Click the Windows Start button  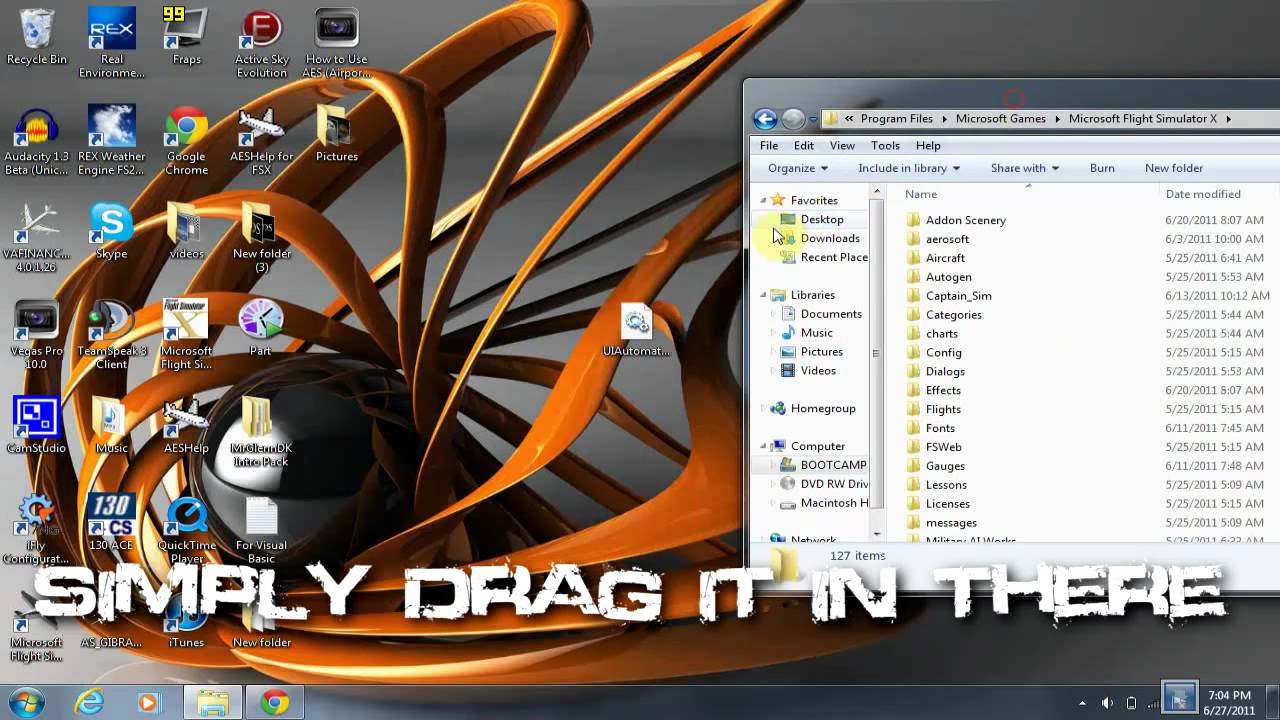click(26, 702)
